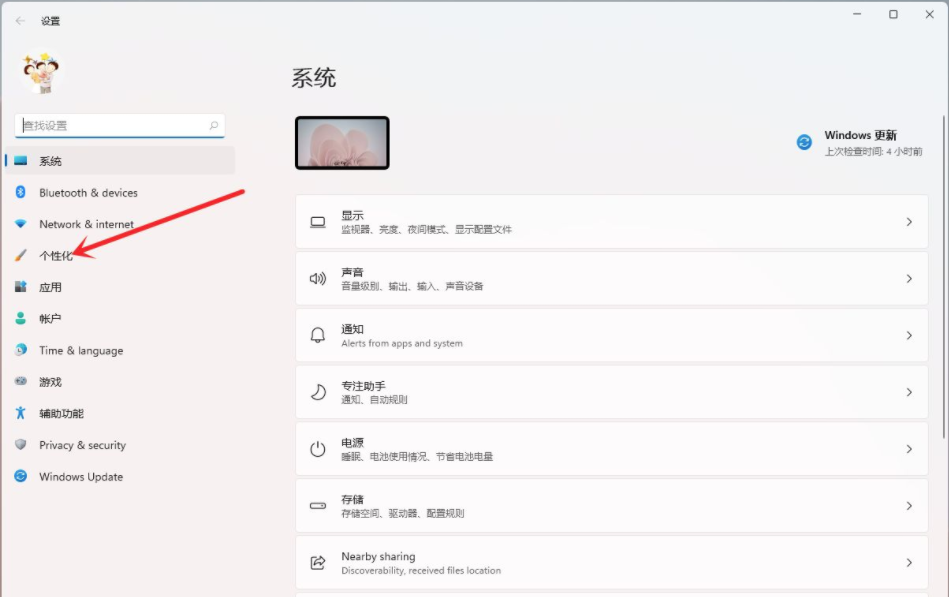Expand the Nearby sharing row chevron
This screenshot has width=949, height=597.
coord(909,562)
